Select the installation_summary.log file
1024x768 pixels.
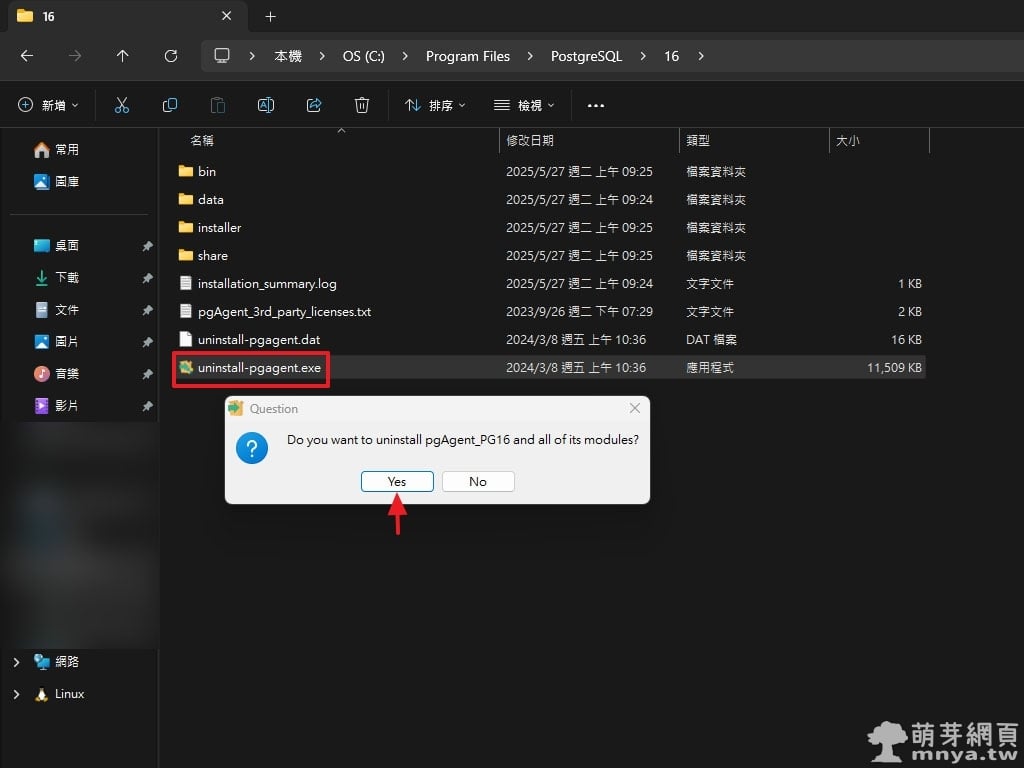(x=267, y=284)
